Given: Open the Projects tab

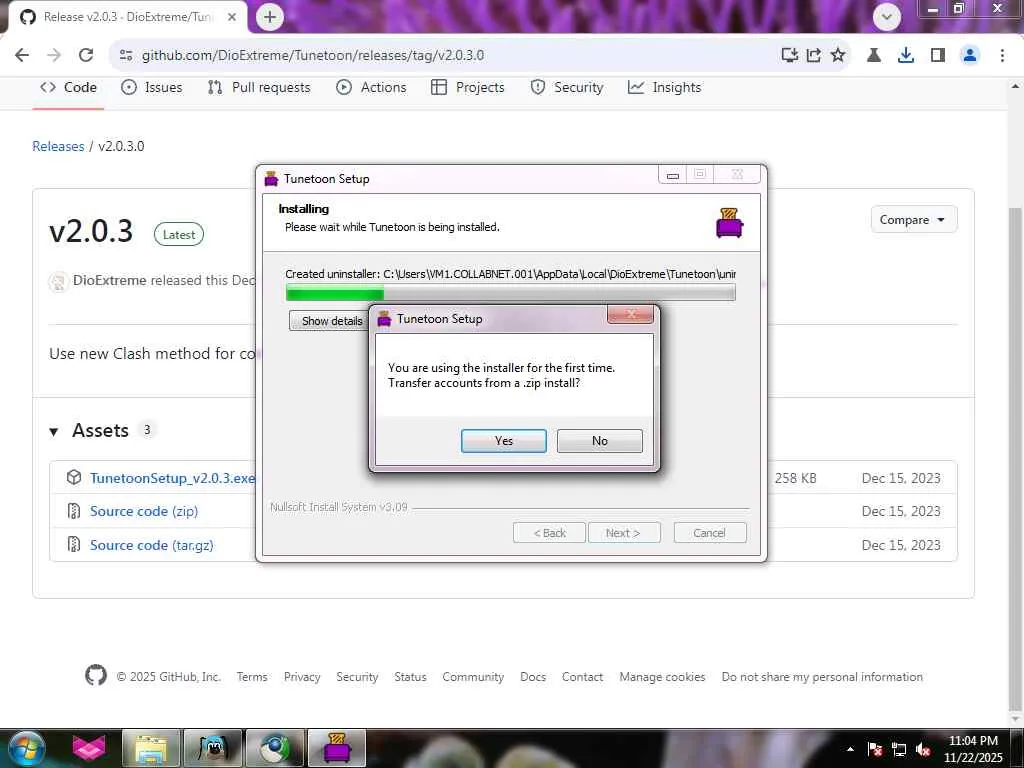Looking at the screenshot, I should pos(468,88).
